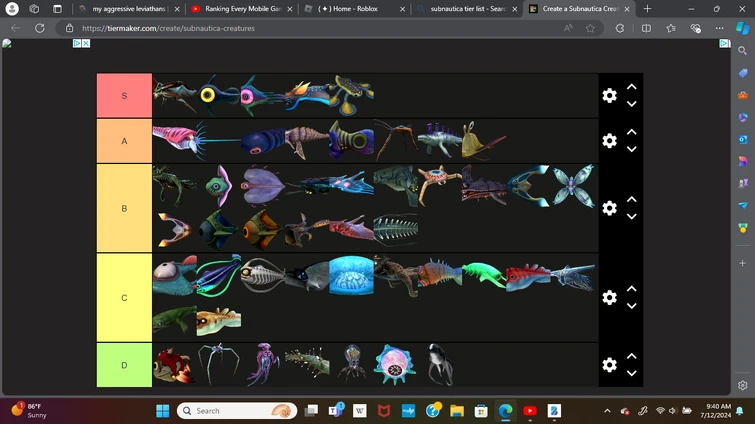
Task: Open the Copilot sidebar icon
Action: click(742, 28)
